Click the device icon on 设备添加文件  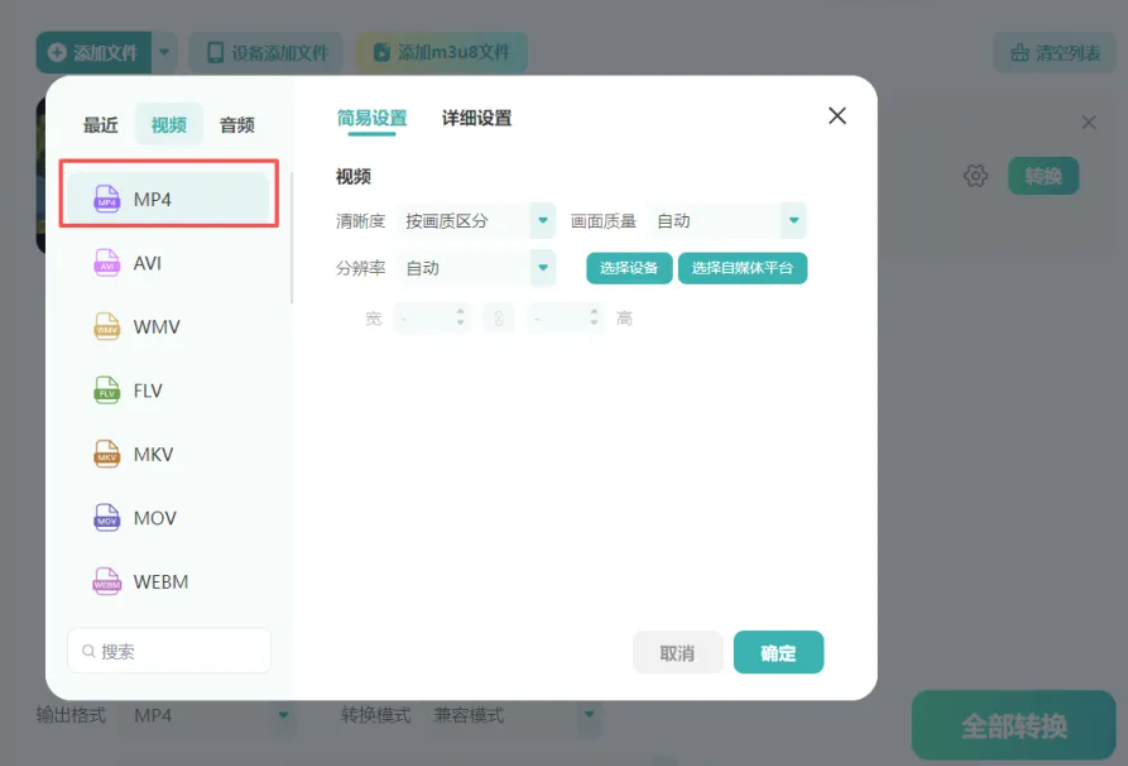[215, 53]
